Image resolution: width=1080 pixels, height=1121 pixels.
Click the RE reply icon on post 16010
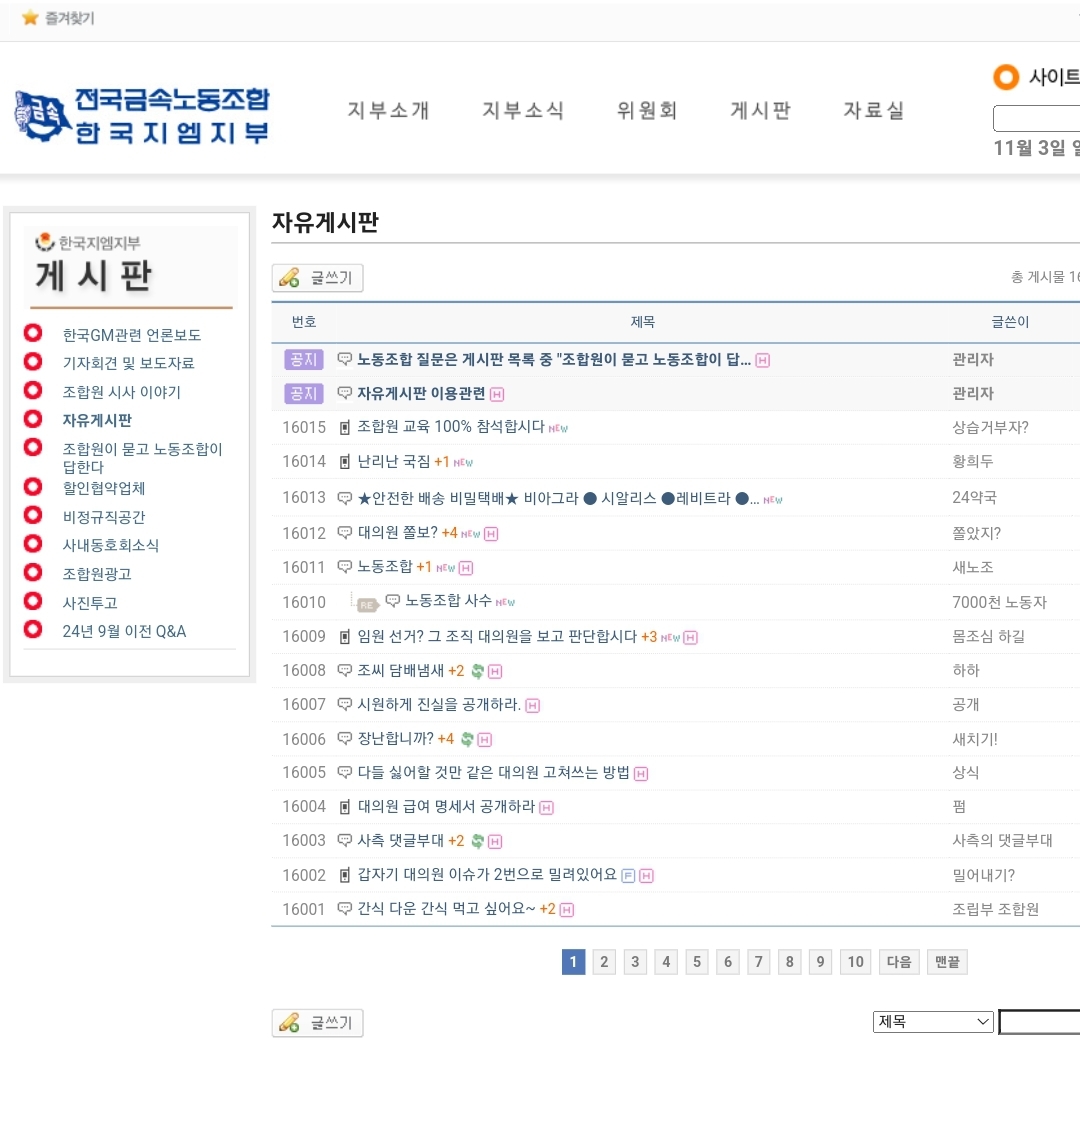pos(367,603)
